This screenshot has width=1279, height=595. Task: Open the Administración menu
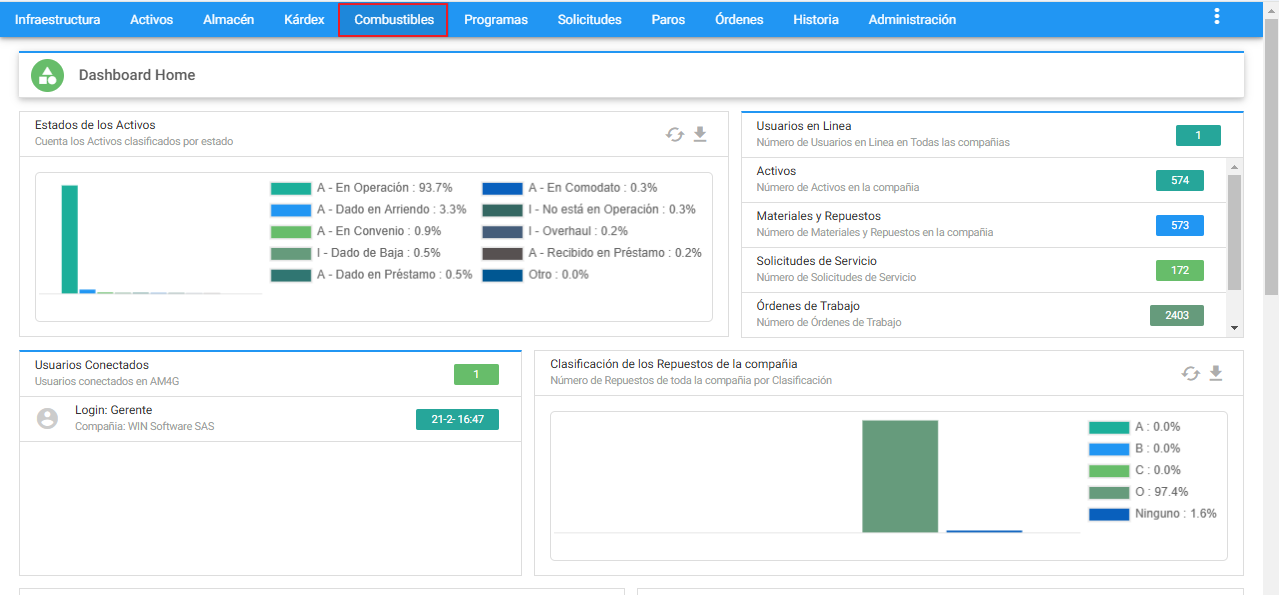tap(912, 20)
